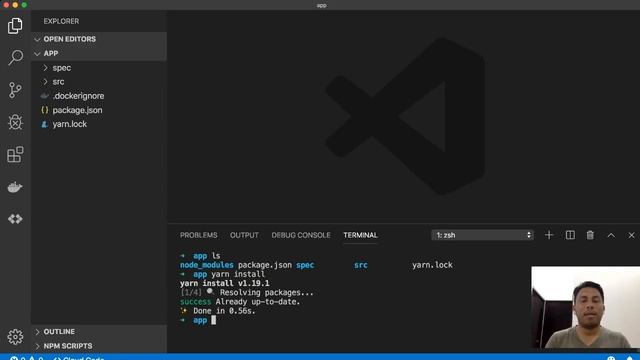Image resolution: width=640 pixels, height=360 pixels.
Task: Expand the spec folder
Action: tap(99, 68)
